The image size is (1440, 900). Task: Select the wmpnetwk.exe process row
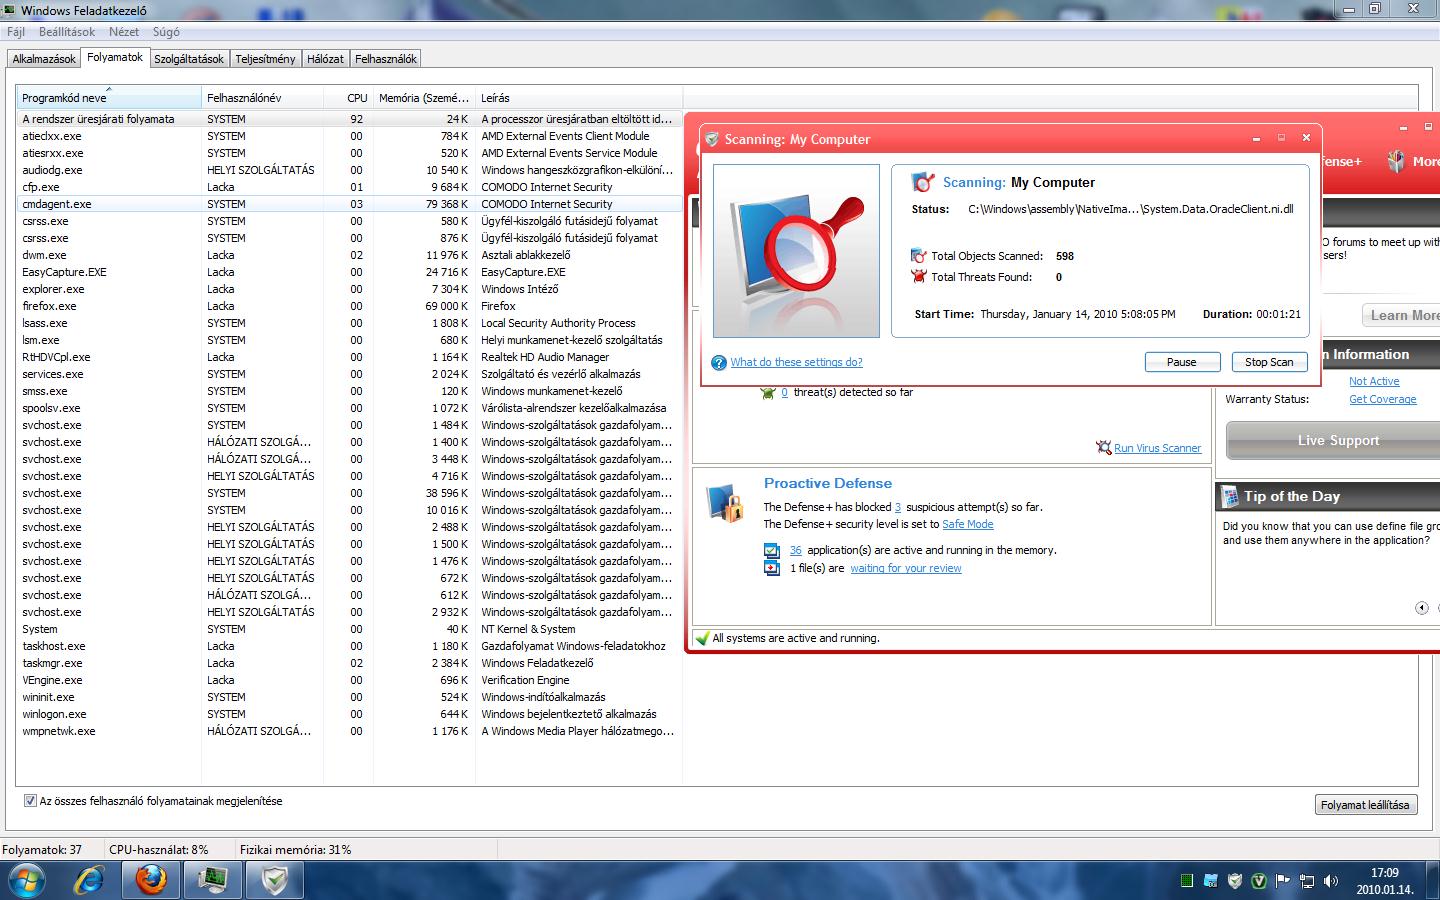tap(349, 731)
